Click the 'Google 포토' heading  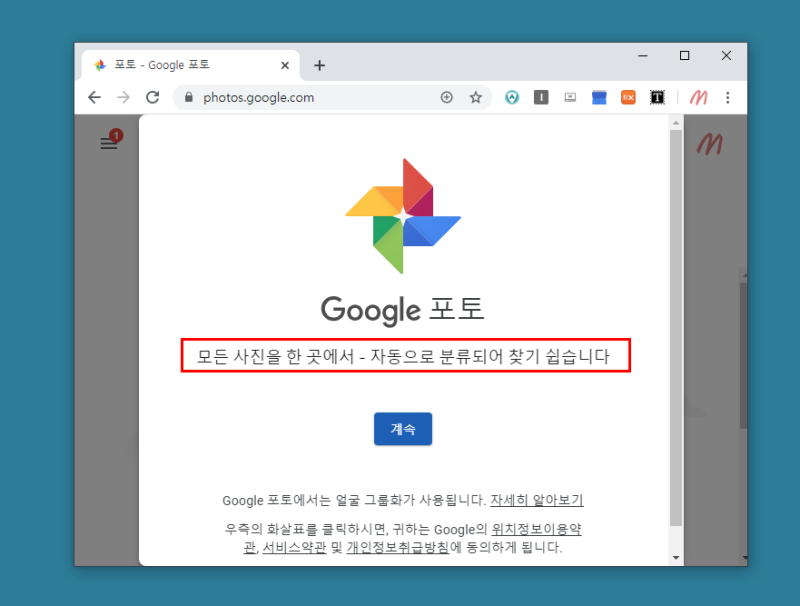[x=402, y=309]
